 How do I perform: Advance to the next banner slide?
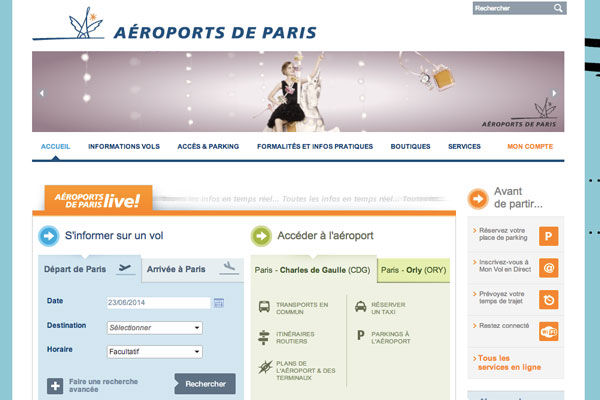pos(554,93)
